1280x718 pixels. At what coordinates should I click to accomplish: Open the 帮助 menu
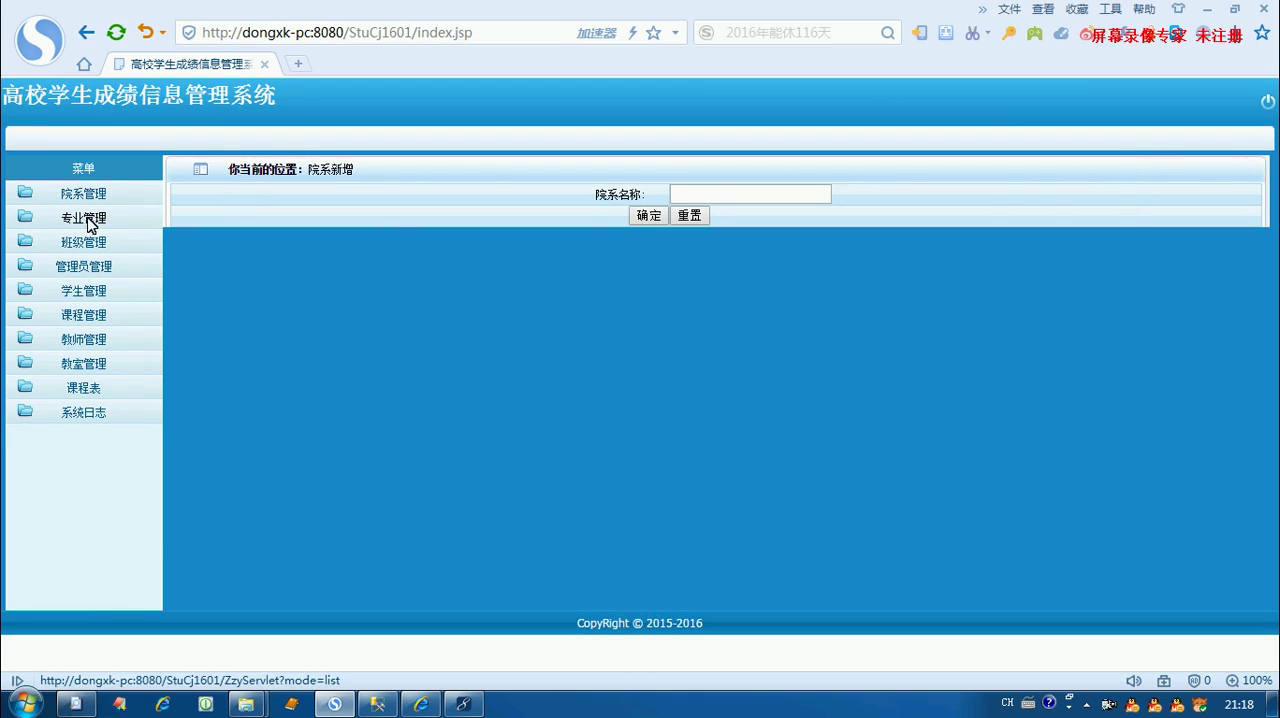pyautogui.click(x=1144, y=9)
